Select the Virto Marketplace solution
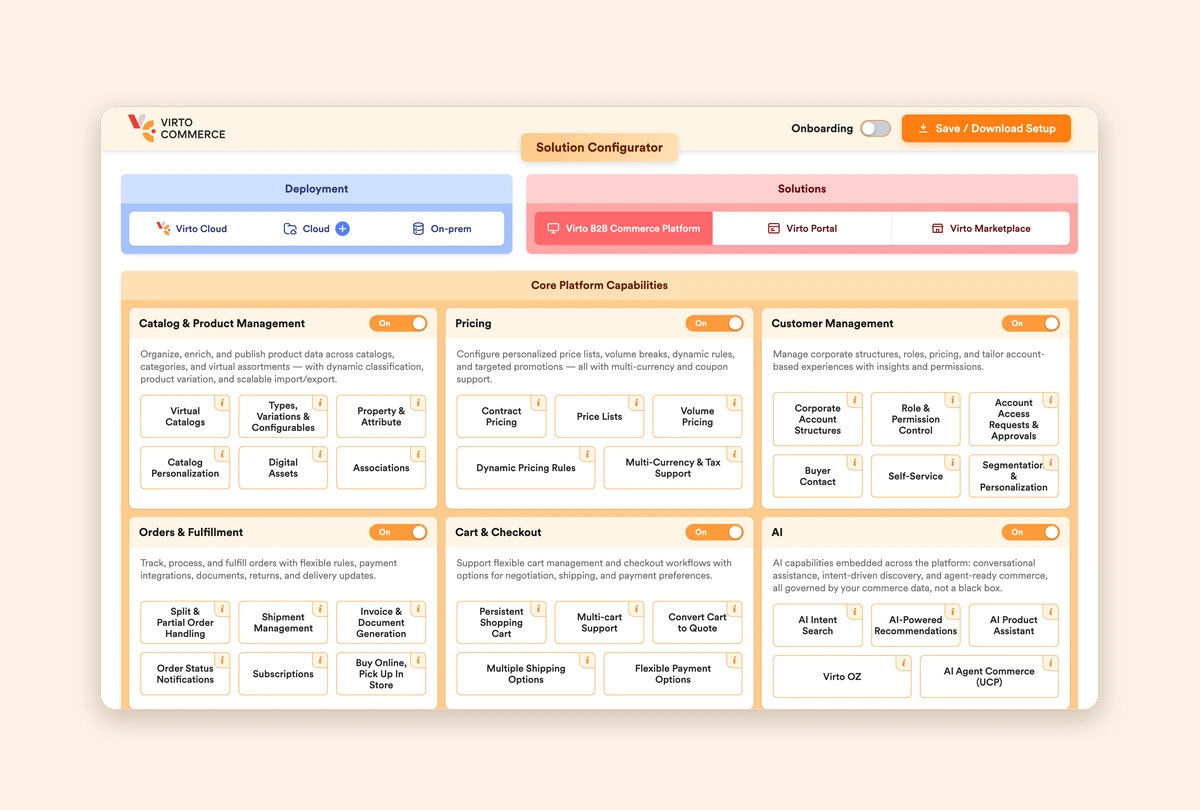Viewport: 1200px width, 810px height. pos(980,228)
